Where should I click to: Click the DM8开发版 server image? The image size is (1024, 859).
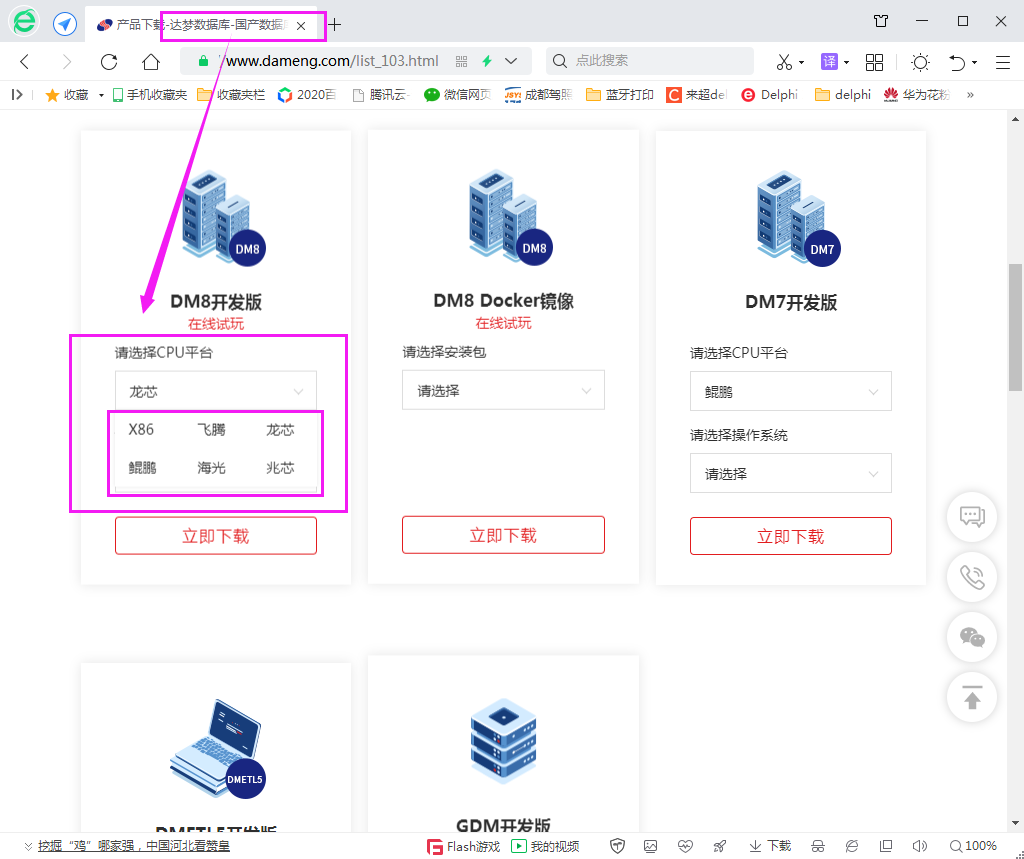[x=223, y=218]
